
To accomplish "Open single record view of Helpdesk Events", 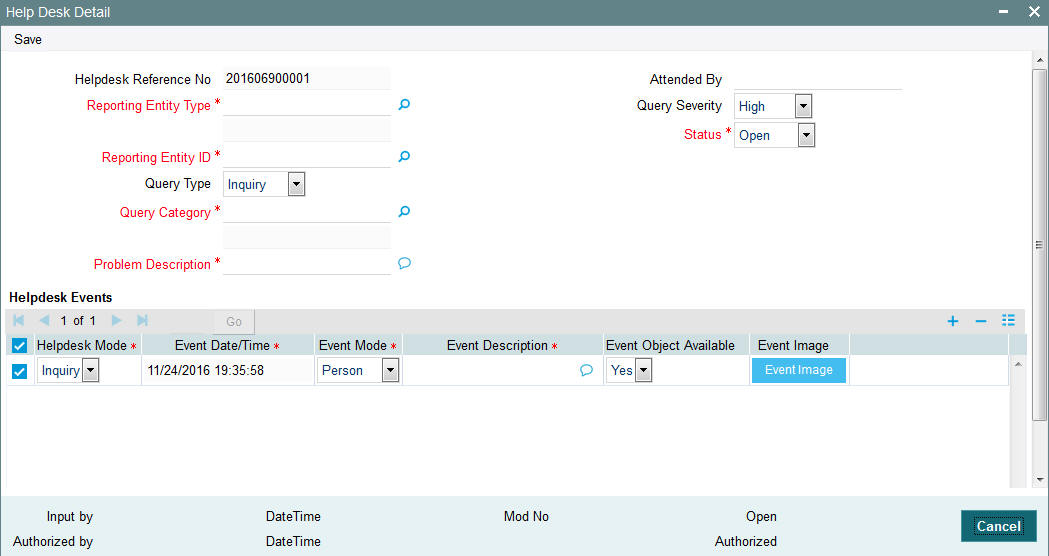I will coord(1008,320).
